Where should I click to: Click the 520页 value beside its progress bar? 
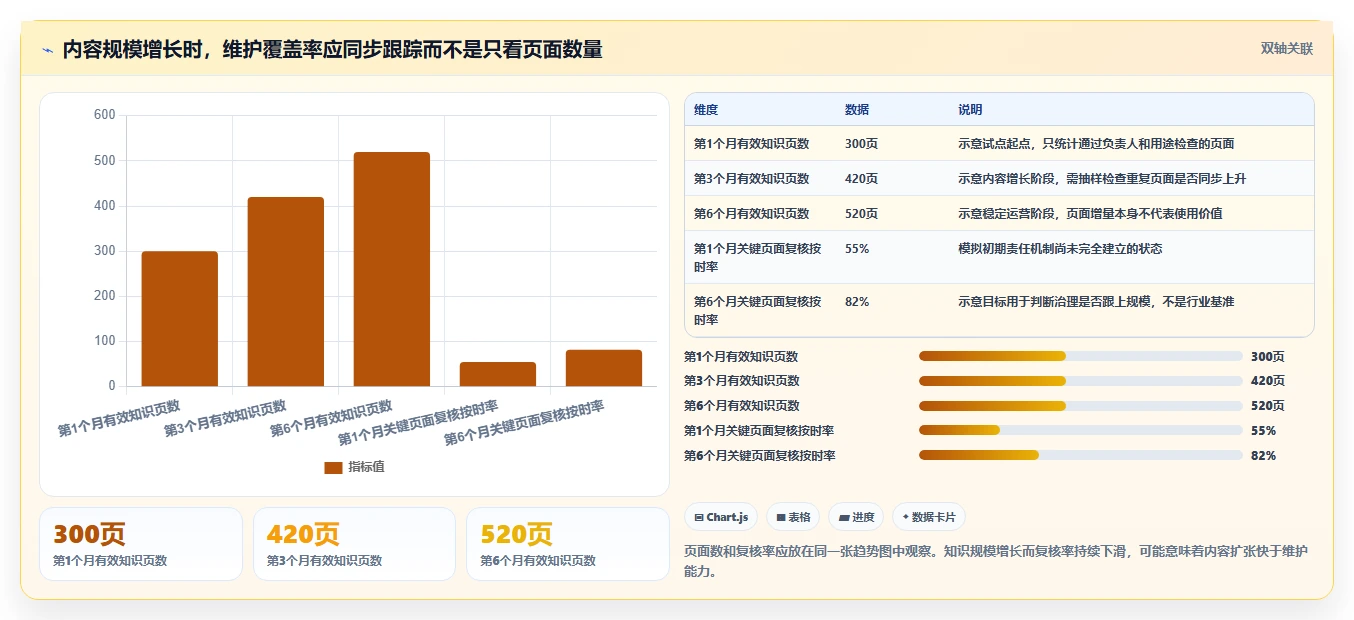(x=1267, y=406)
